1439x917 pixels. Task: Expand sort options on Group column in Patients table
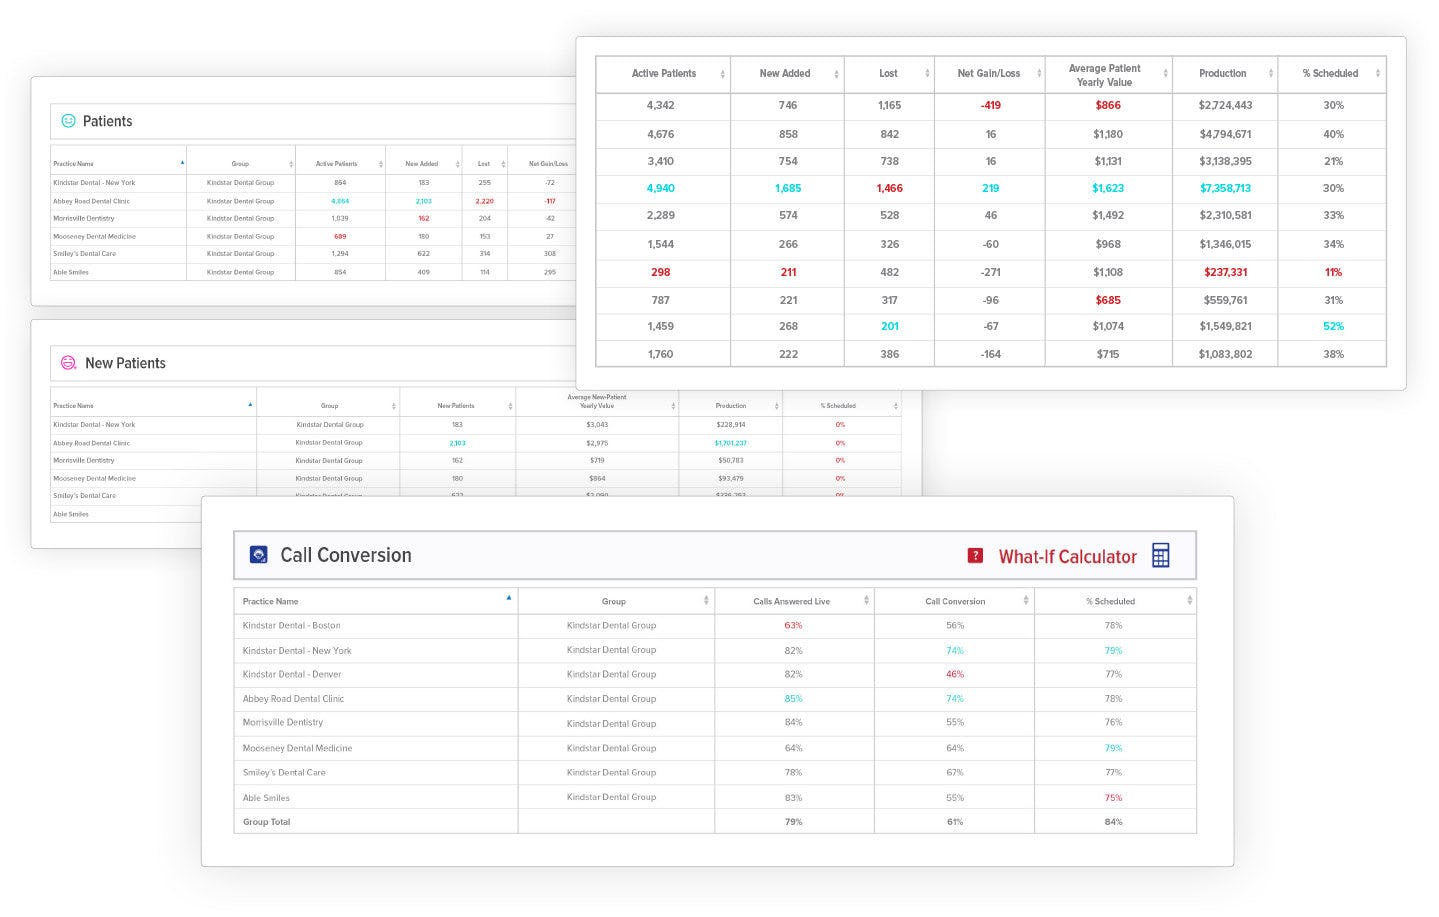point(292,165)
